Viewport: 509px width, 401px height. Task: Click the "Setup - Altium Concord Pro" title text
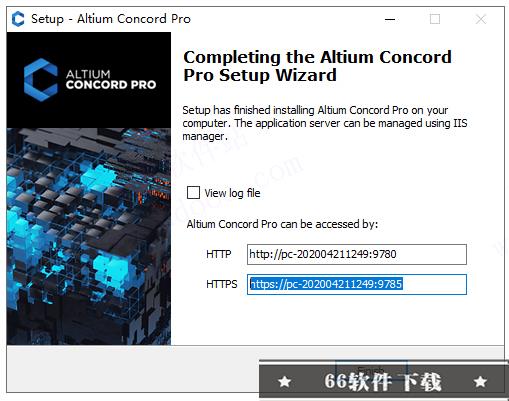tap(111, 19)
